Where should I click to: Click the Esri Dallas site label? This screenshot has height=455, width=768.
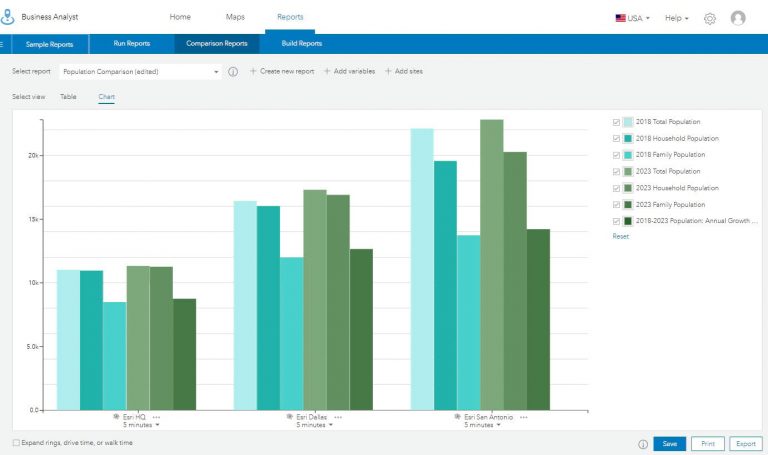pyautogui.click(x=312, y=417)
